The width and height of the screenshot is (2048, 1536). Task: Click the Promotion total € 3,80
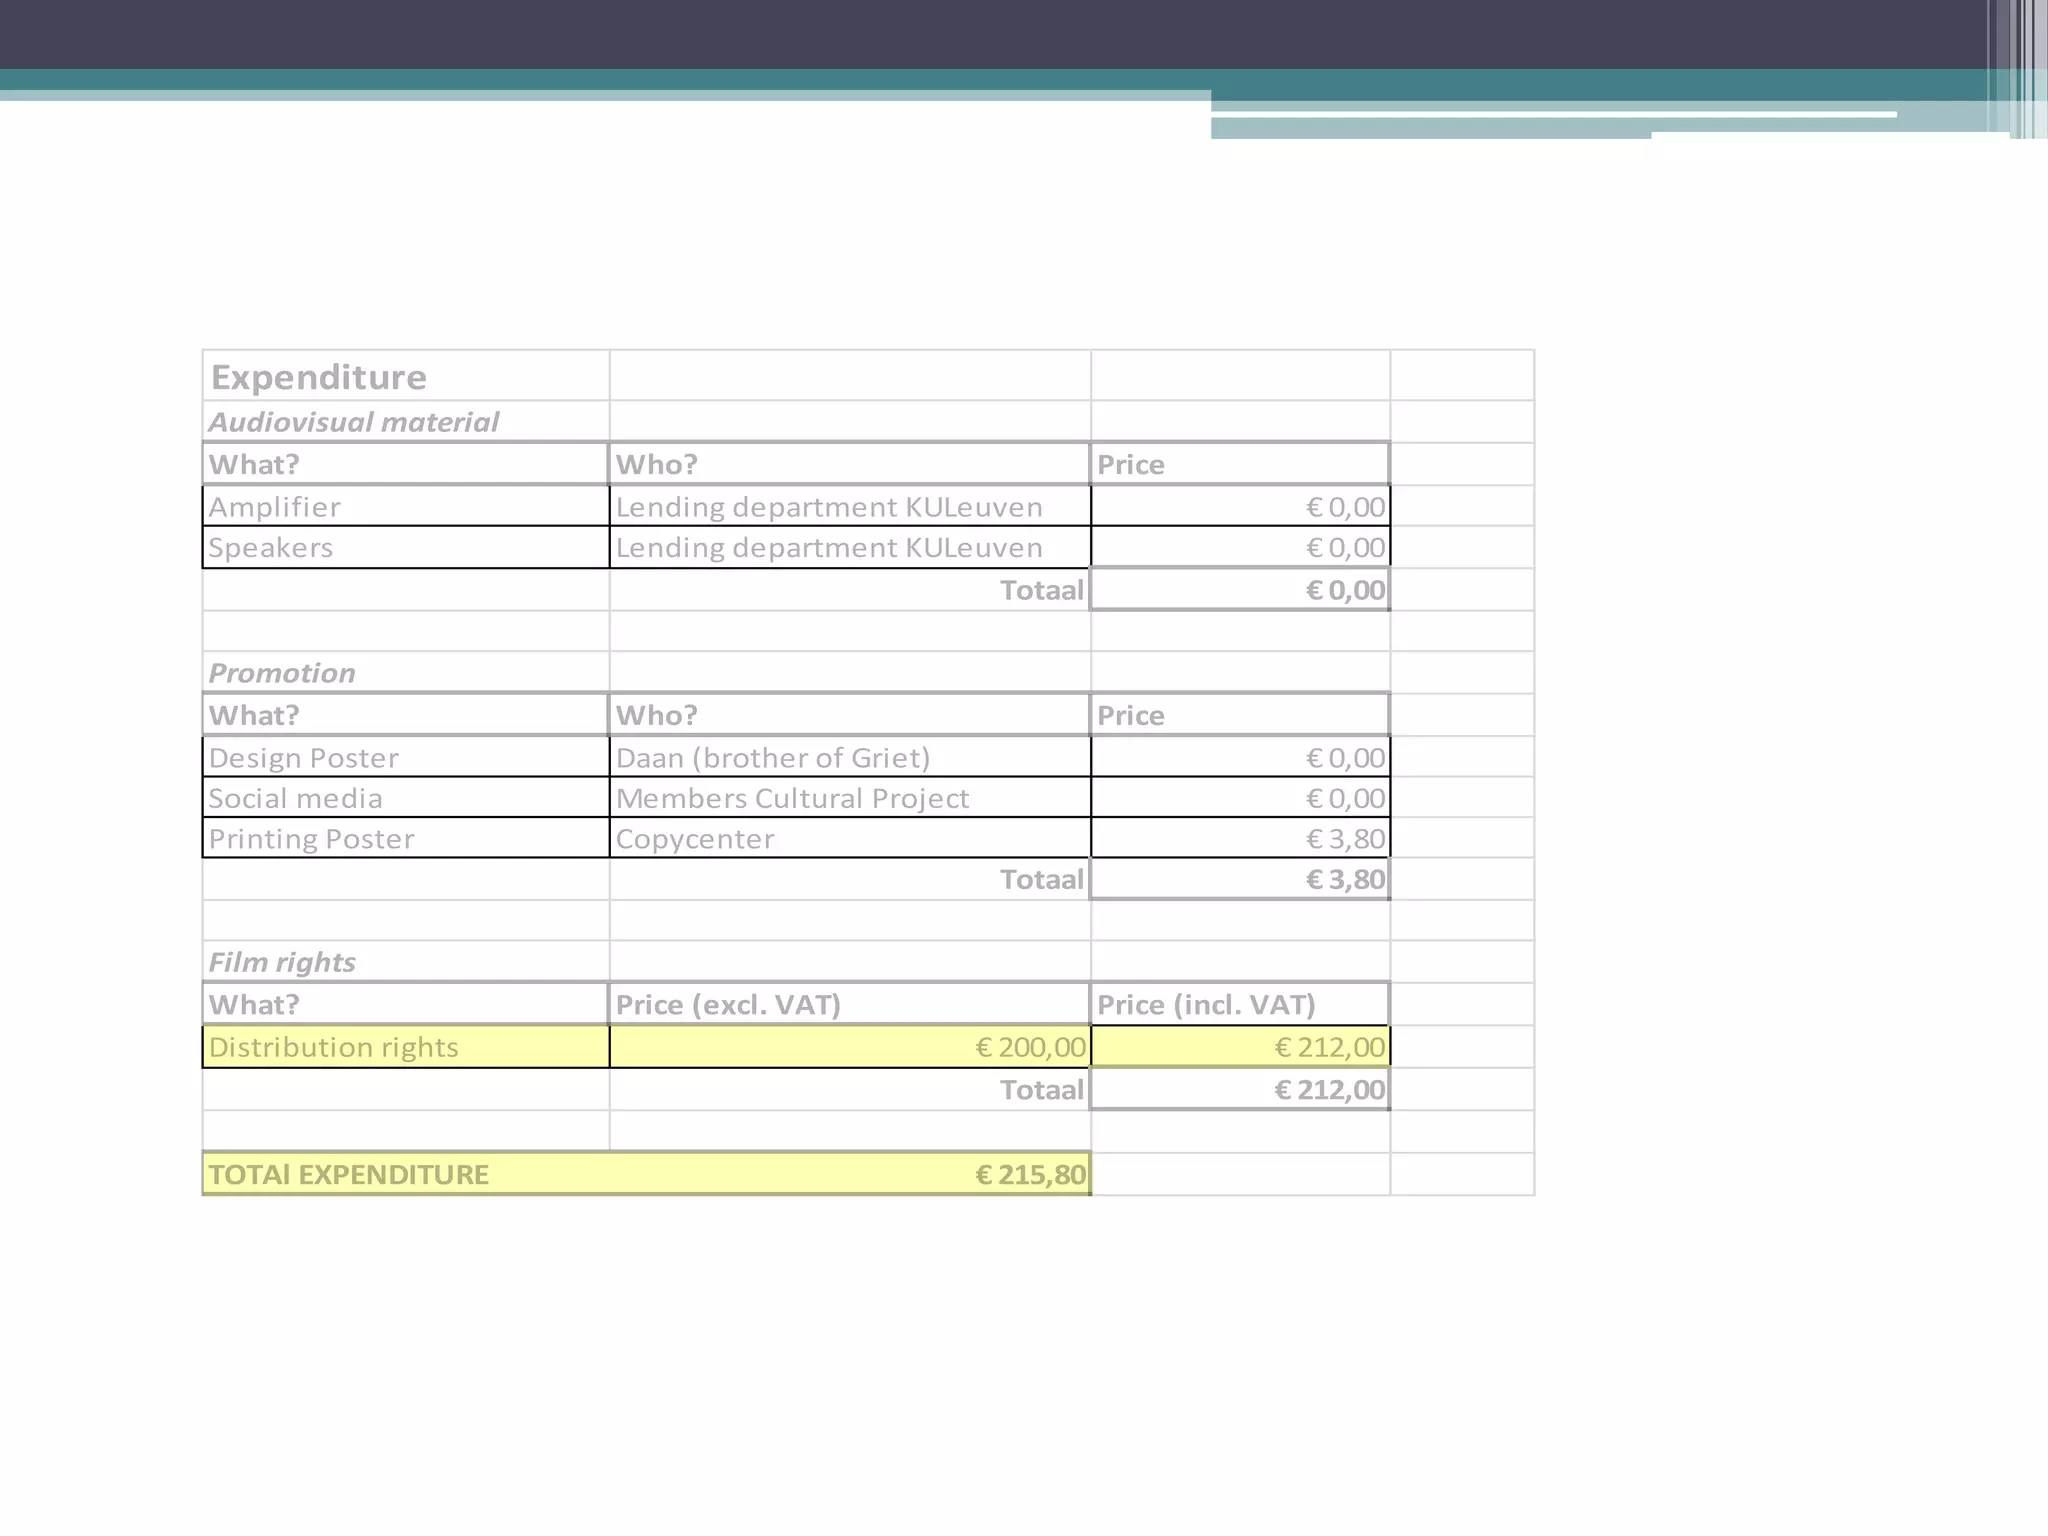pyautogui.click(x=1345, y=880)
